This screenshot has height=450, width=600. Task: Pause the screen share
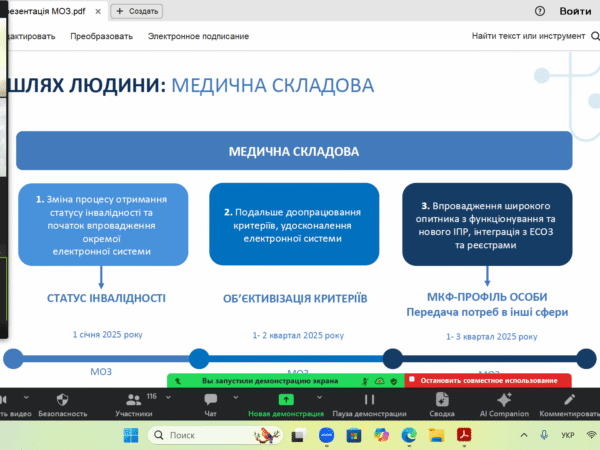point(369,400)
